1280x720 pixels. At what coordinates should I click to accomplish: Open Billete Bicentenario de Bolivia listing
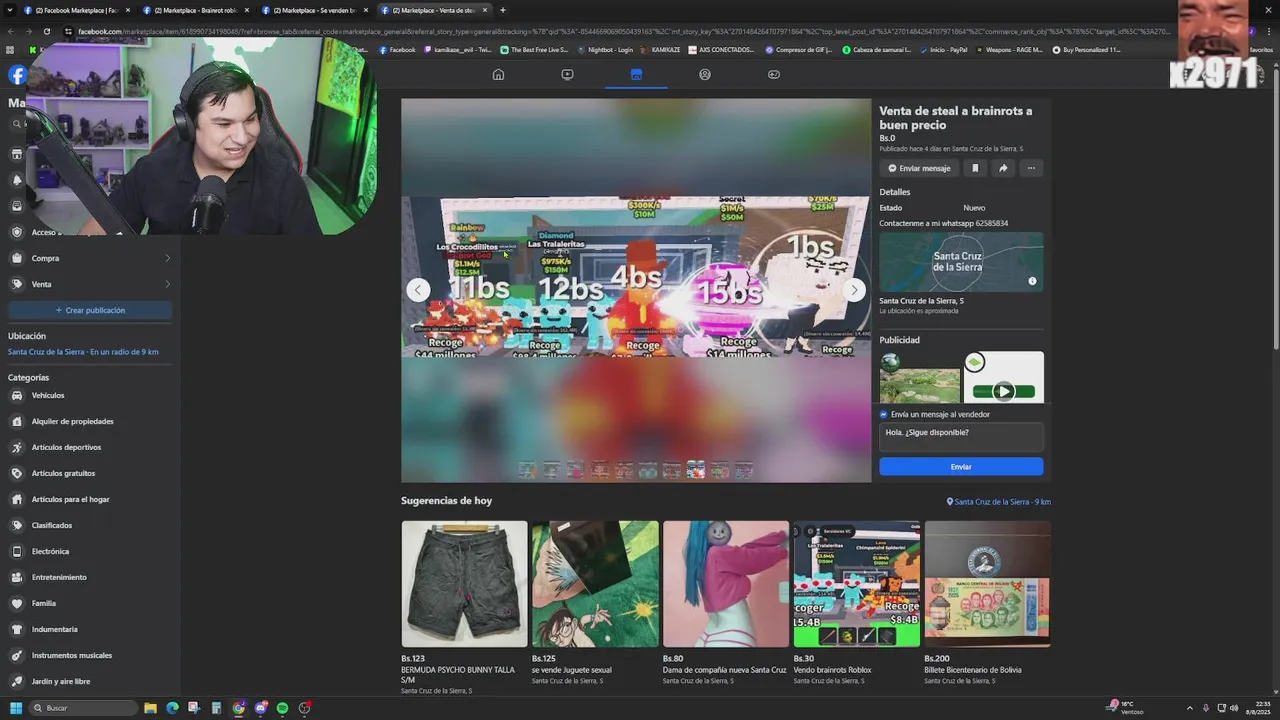click(x=987, y=583)
